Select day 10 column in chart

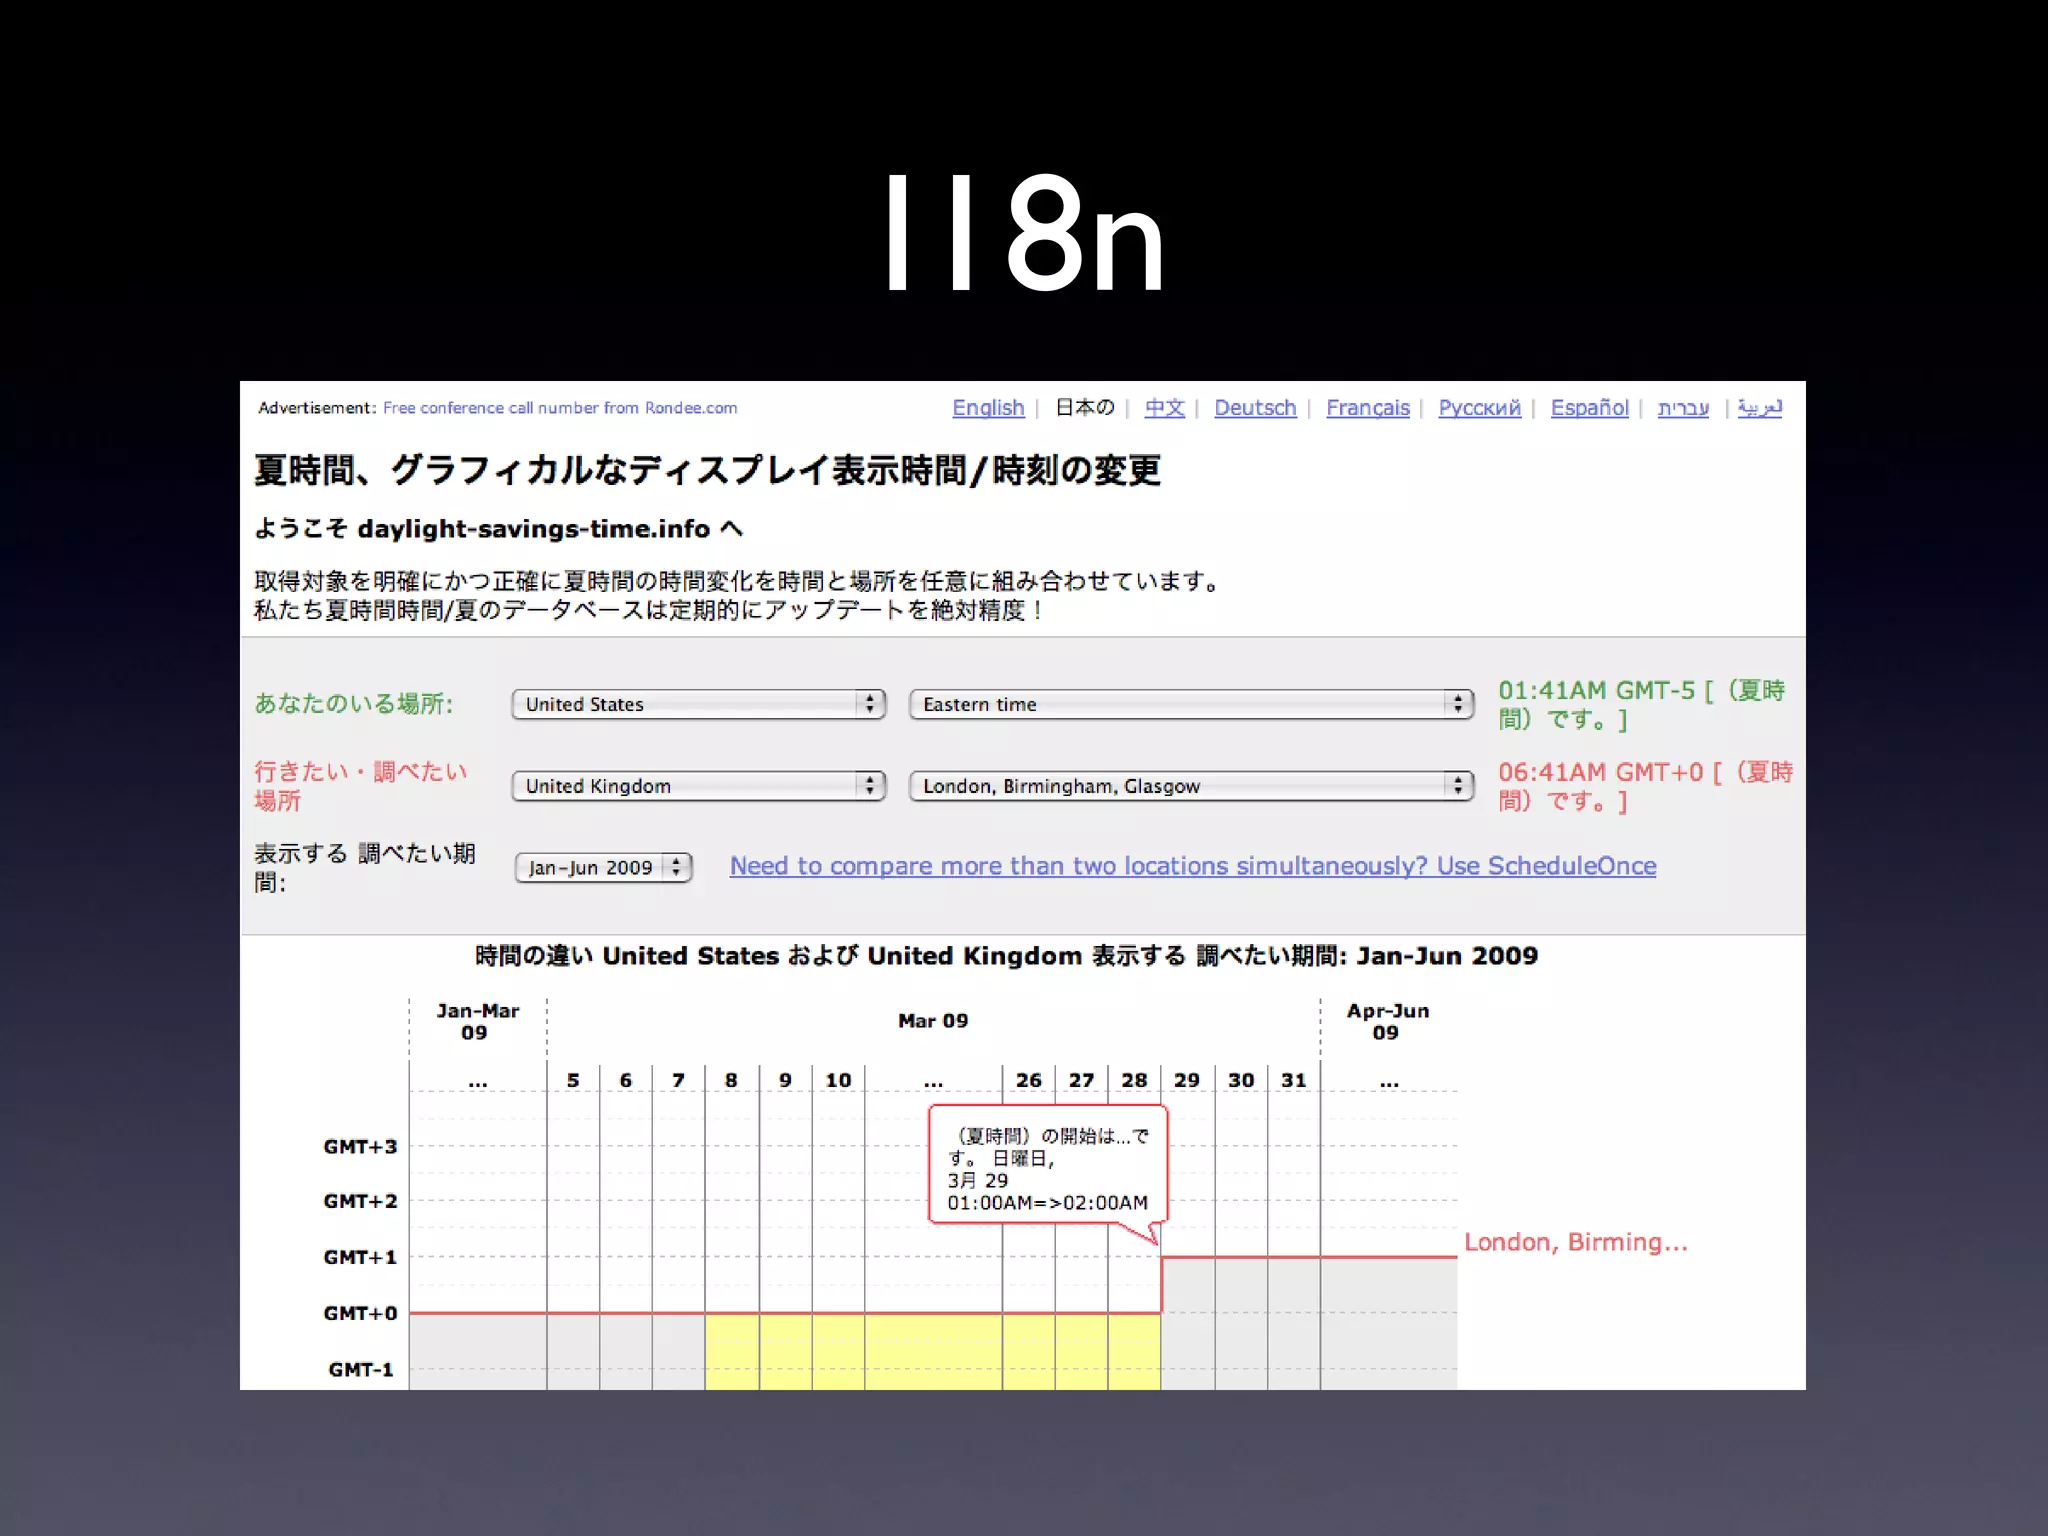click(838, 1080)
